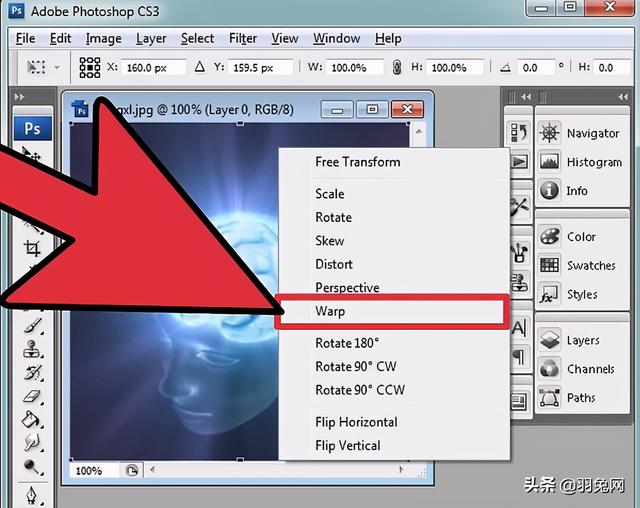Open the Swatches panel
This screenshot has width=640, height=508.
[x=582, y=265]
